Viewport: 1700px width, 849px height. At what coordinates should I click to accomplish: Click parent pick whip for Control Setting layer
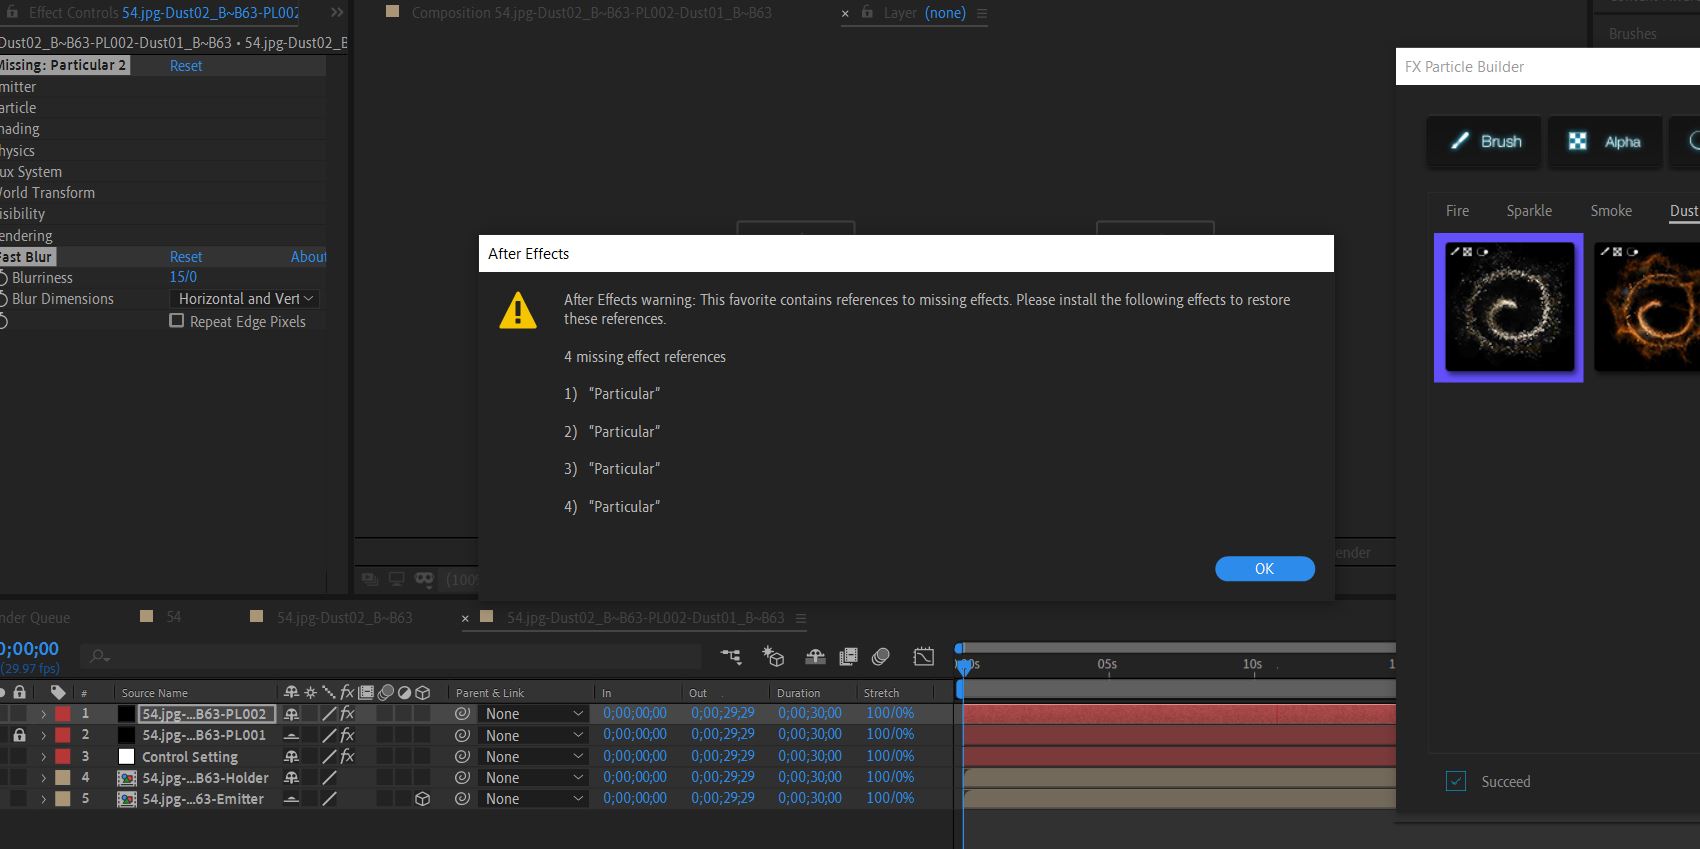(x=462, y=756)
